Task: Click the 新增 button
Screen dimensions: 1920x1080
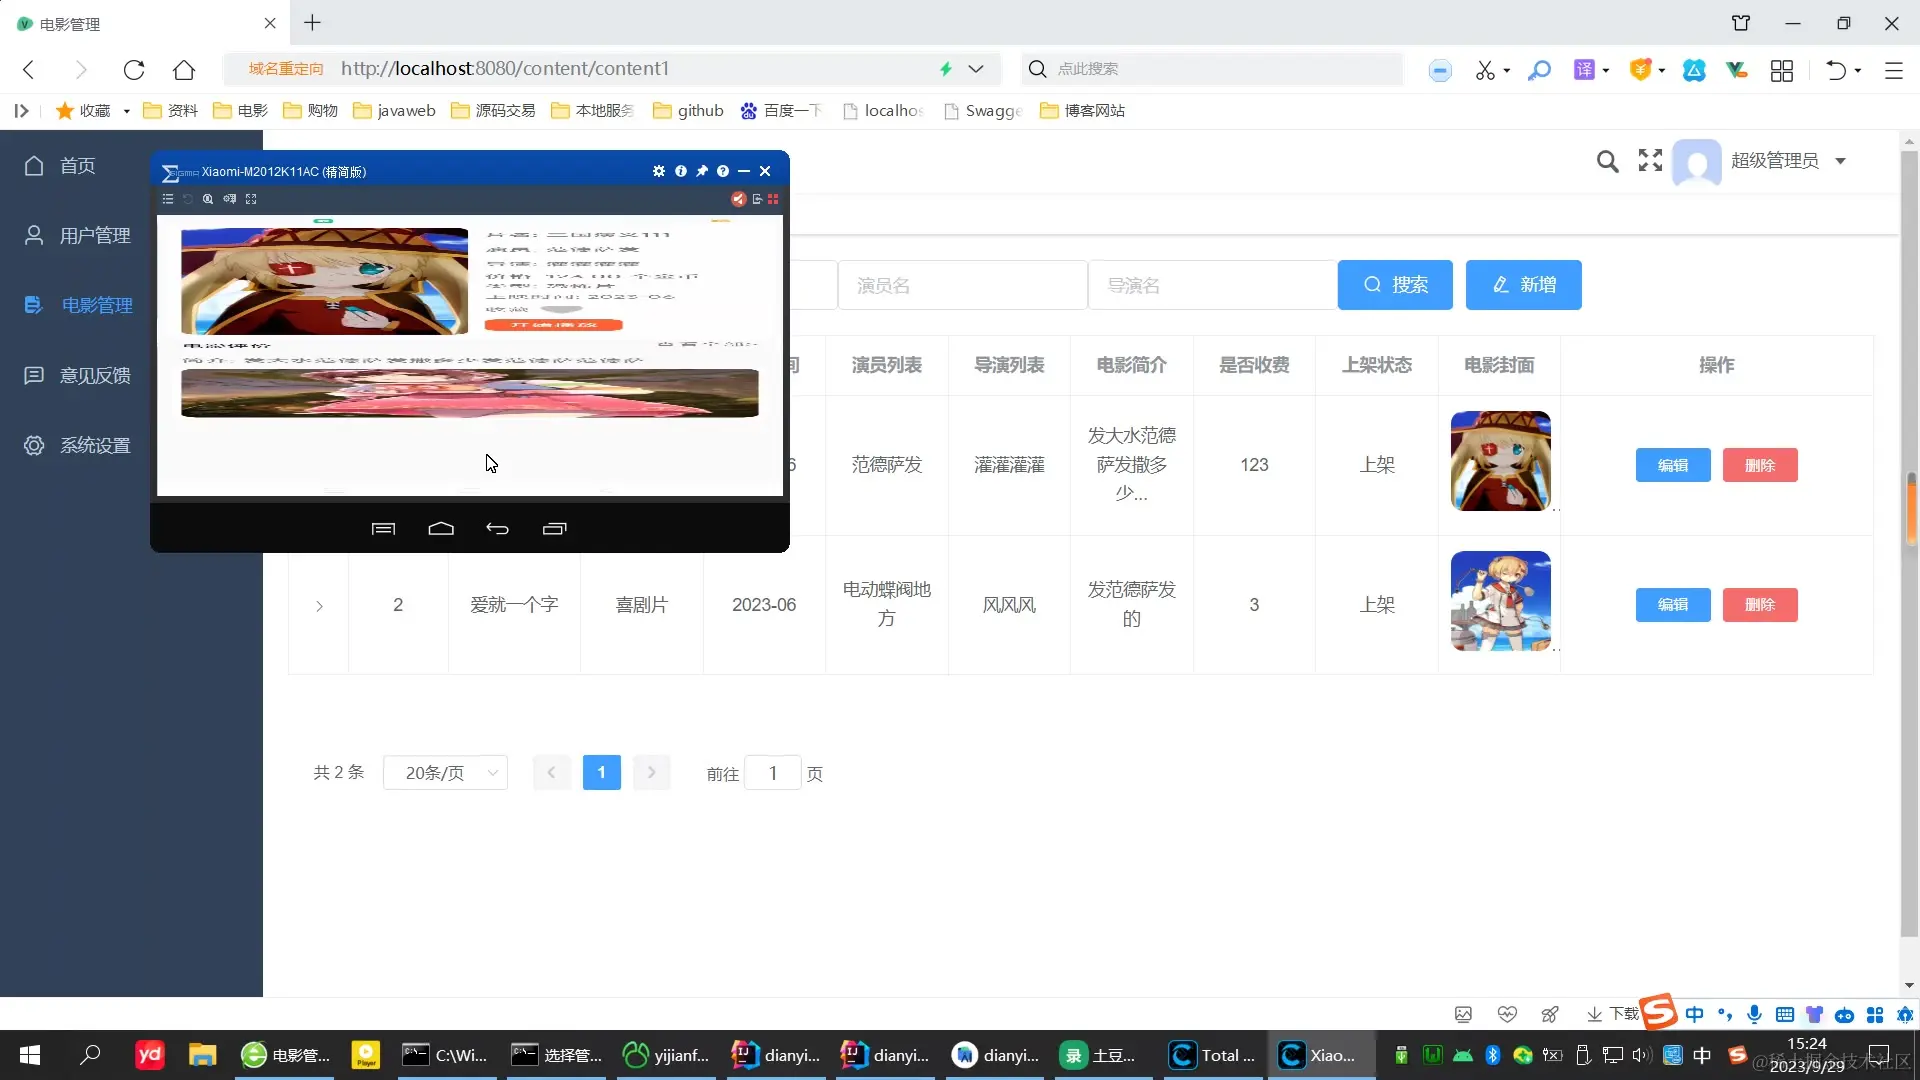Action: click(1523, 285)
